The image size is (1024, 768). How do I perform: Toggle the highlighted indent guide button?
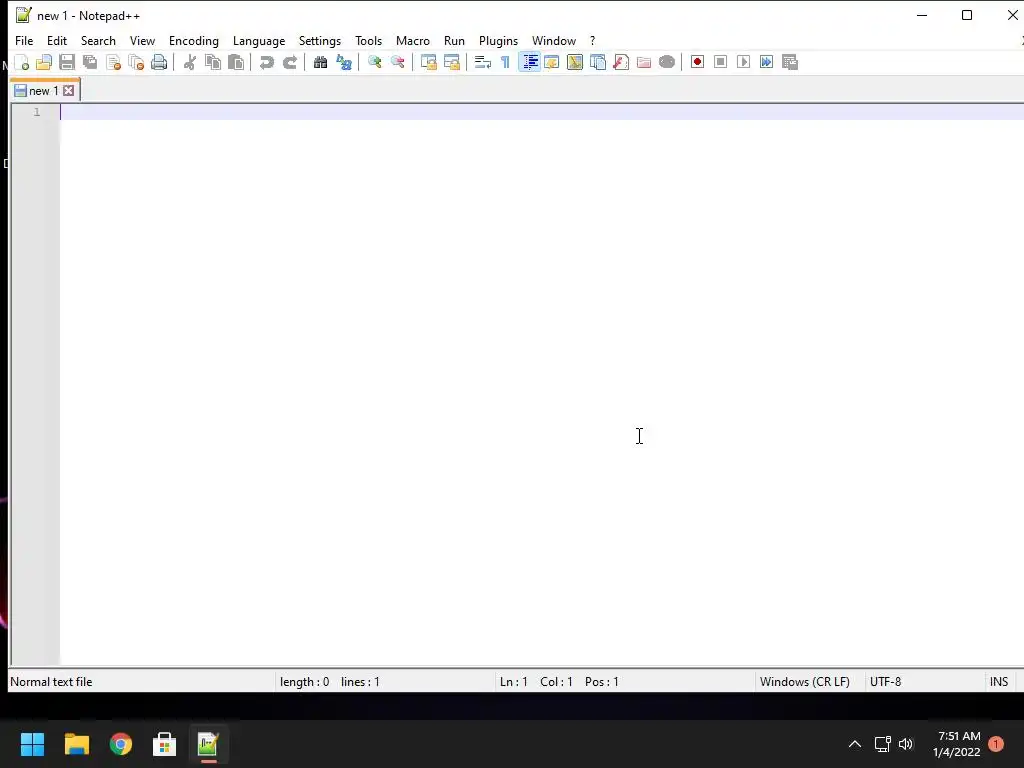click(529, 62)
